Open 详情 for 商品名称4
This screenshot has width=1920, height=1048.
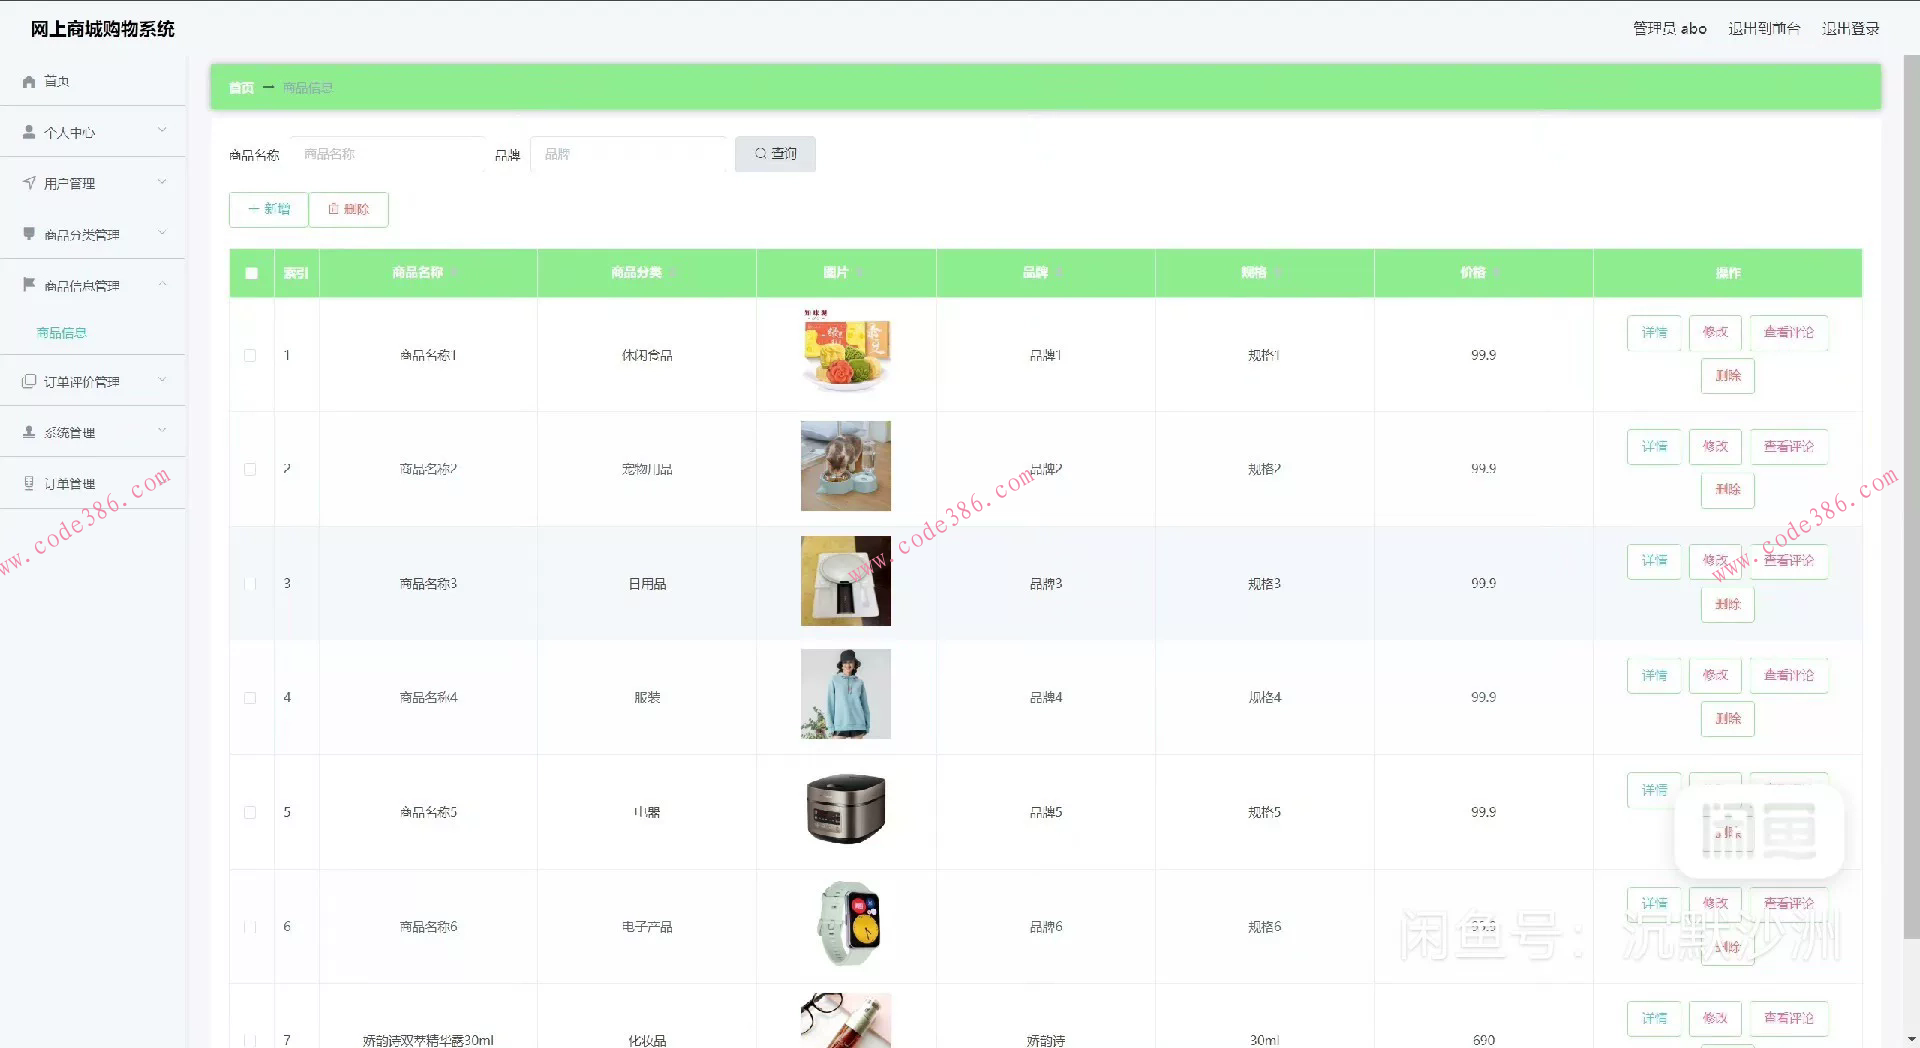1654,675
